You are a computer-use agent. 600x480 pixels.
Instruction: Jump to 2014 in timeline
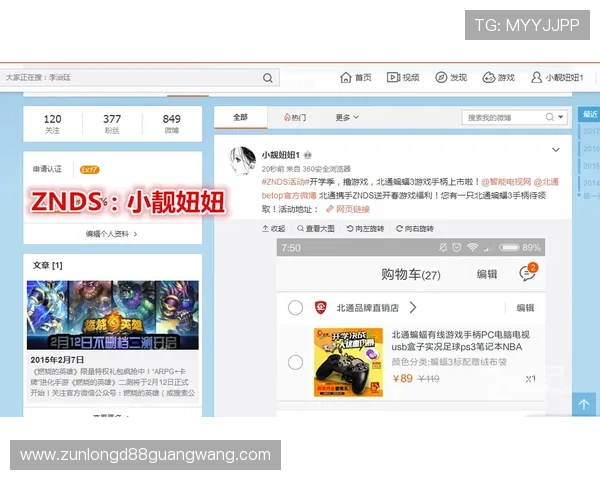(x=592, y=183)
